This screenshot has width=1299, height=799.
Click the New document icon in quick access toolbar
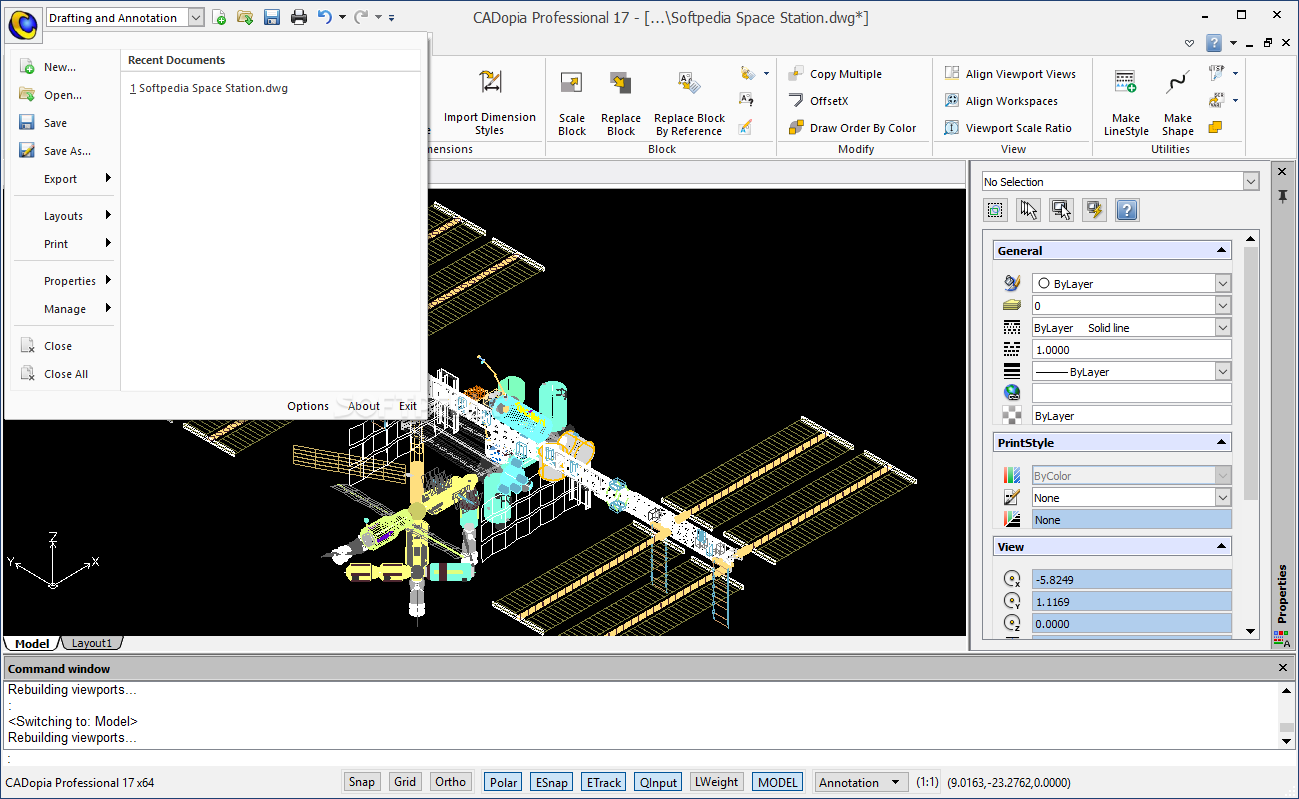(219, 17)
